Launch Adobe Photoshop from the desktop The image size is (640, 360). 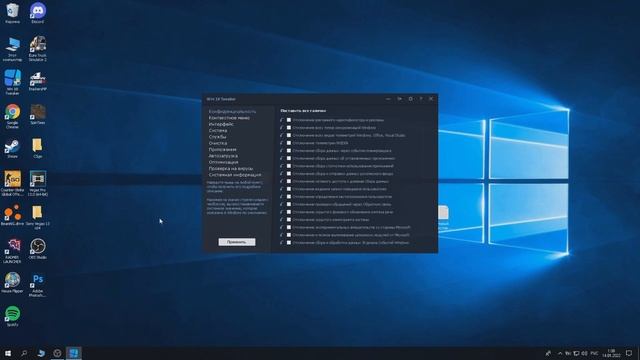[38, 285]
